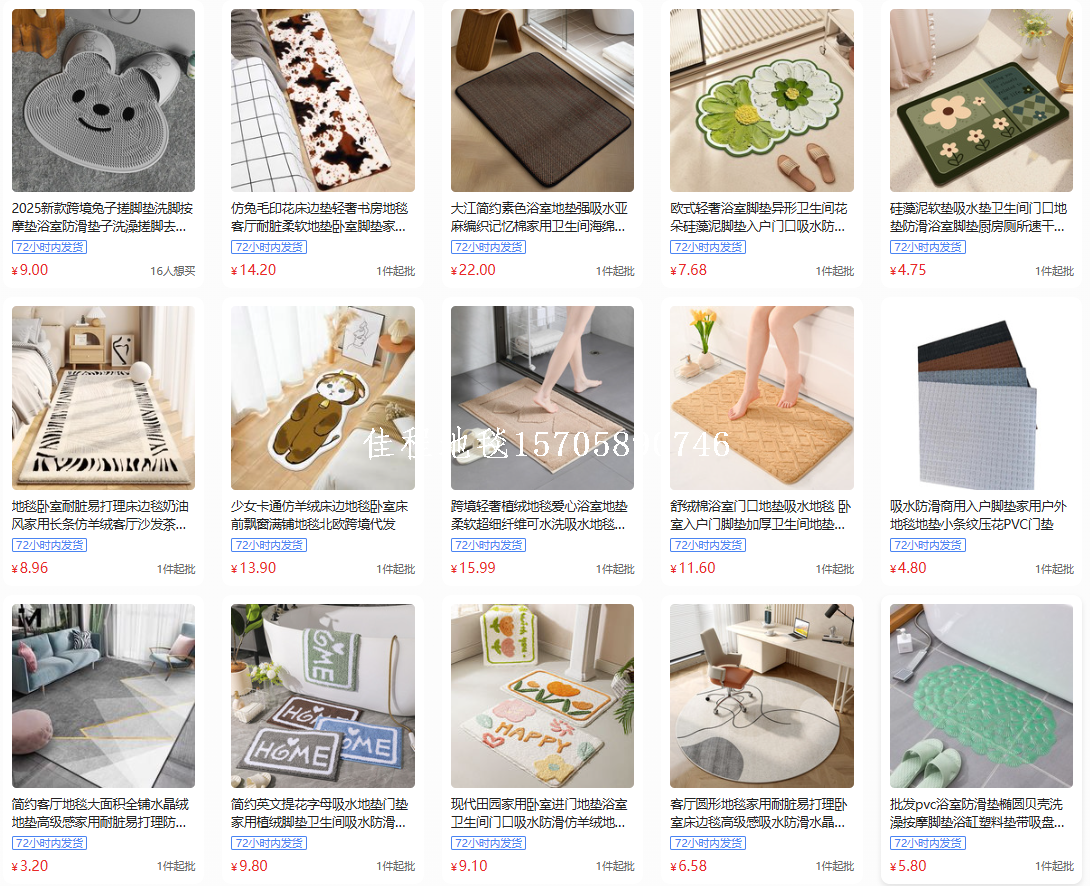Select the green flower-shaped diatom mat image
Viewport: 1090px width, 886px height.
click(762, 100)
